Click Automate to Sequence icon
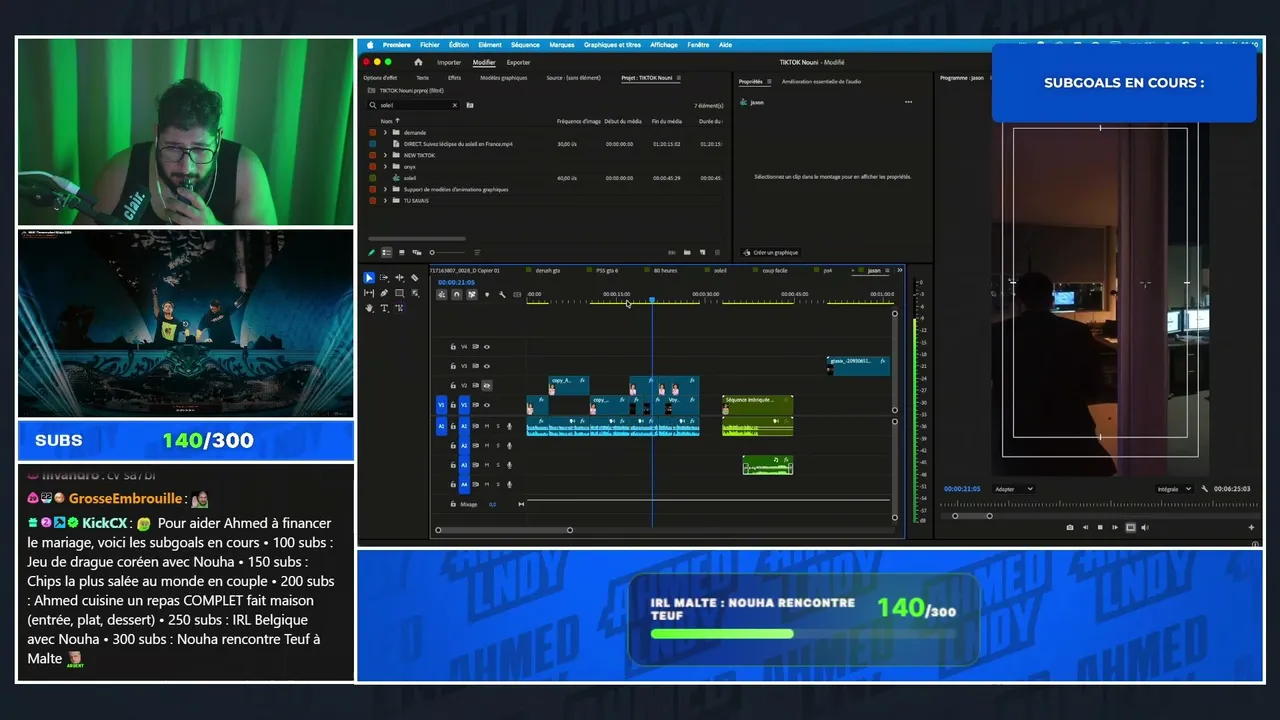Viewport: 1280px width, 720px height. point(673,252)
